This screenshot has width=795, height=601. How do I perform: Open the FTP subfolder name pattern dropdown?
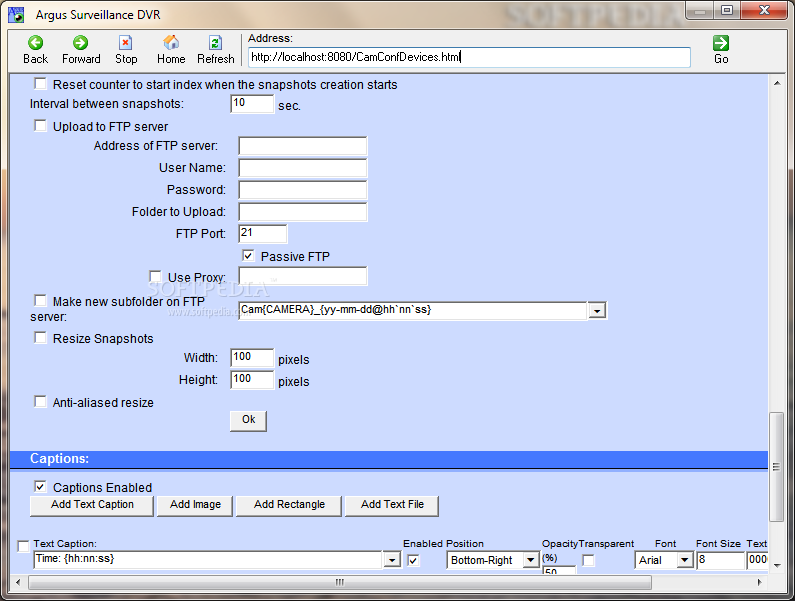[597, 310]
